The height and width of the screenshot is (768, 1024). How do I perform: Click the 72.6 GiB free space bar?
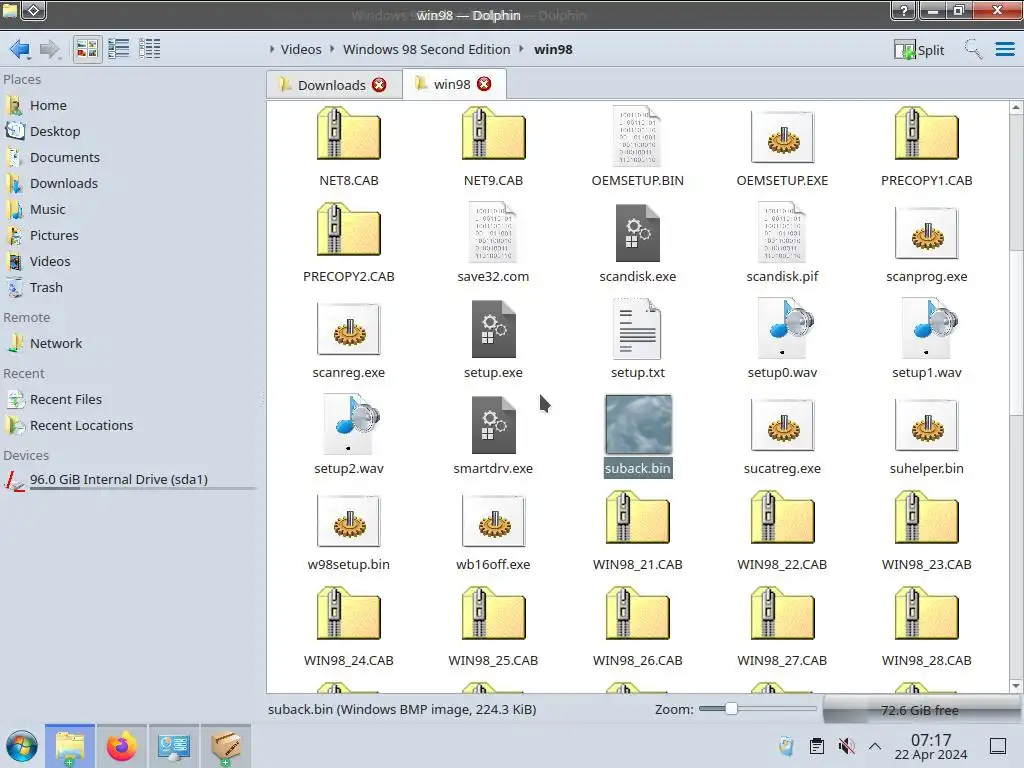(x=920, y=710)
